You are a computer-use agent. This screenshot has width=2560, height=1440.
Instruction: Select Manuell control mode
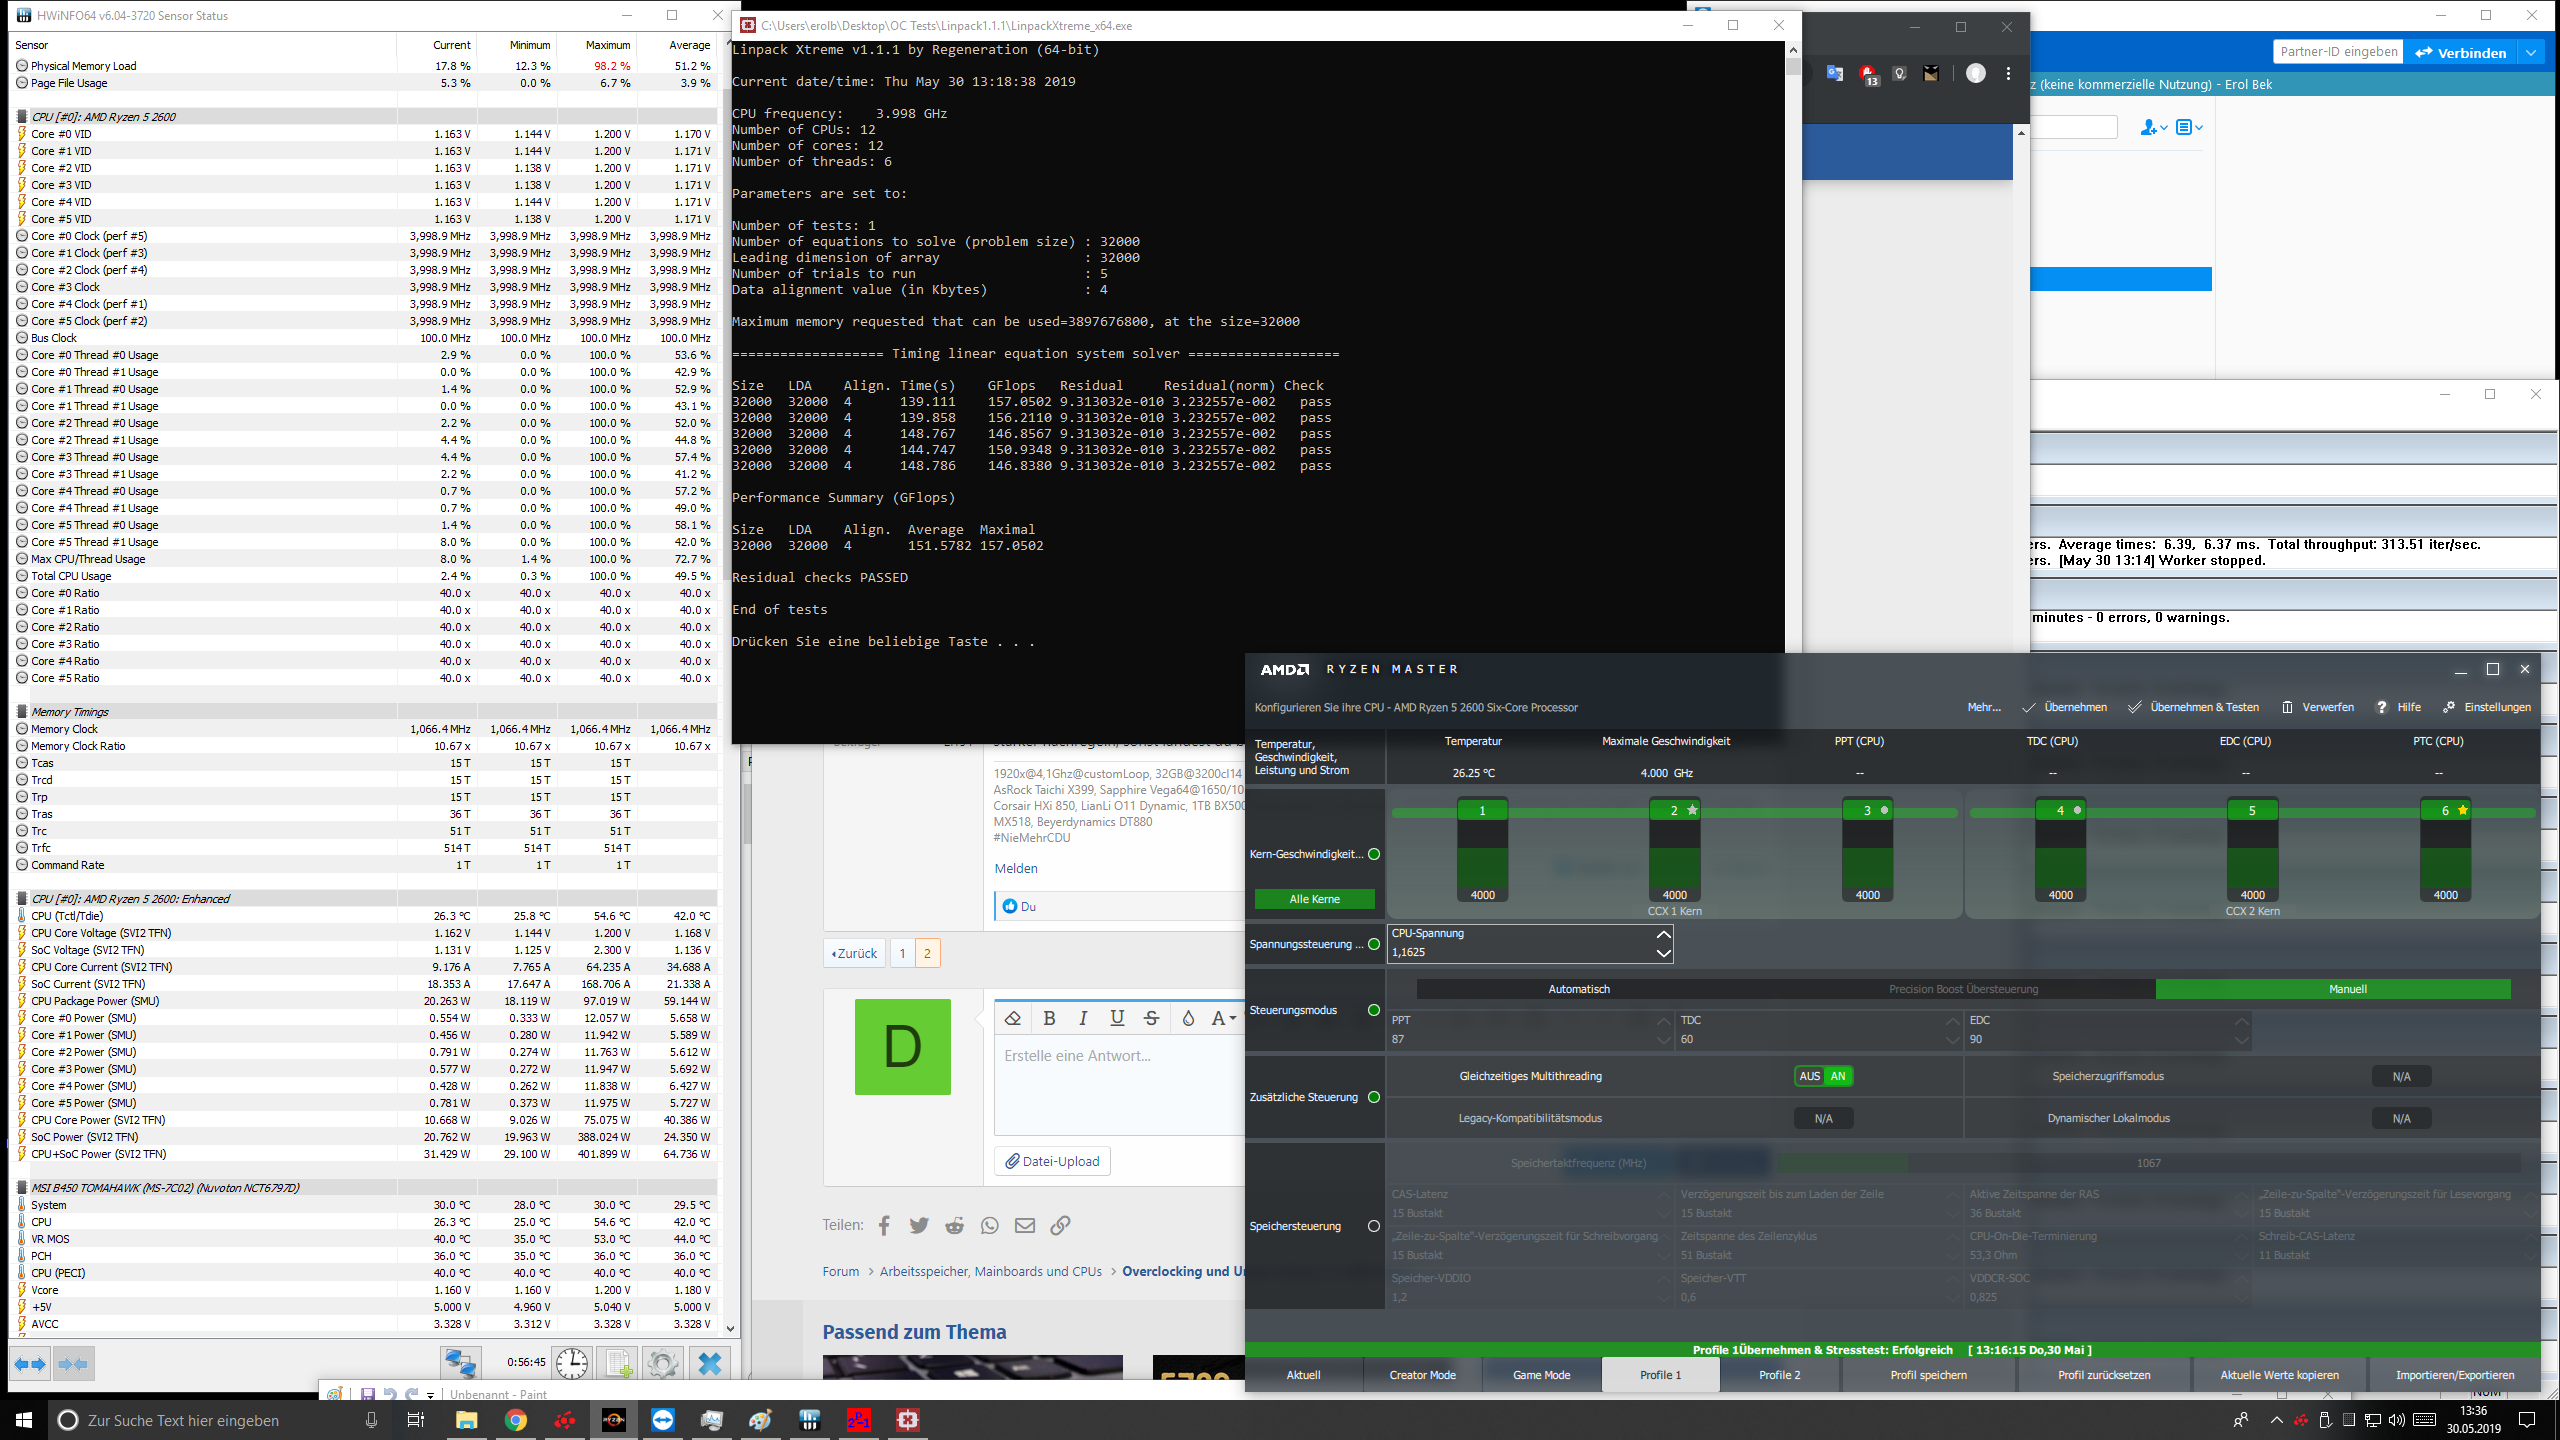pyautogui.click(x=2347, y=989)
